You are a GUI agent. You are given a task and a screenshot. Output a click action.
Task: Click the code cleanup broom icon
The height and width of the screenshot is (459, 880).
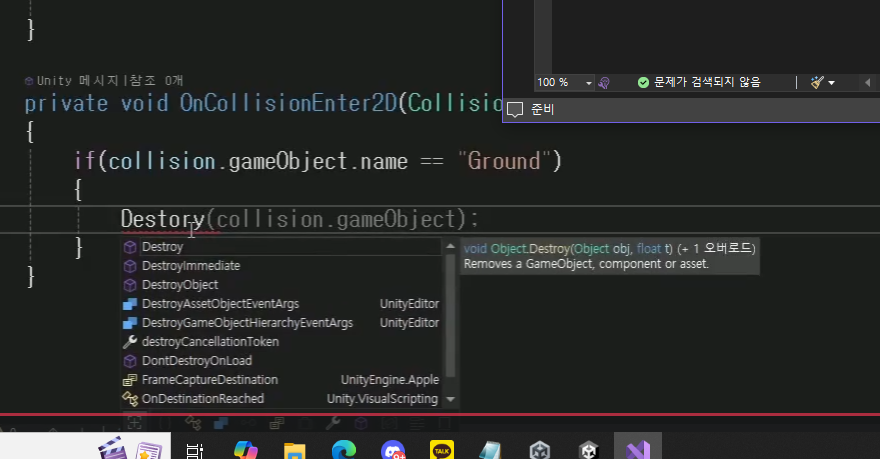click(x=817, y=82)
